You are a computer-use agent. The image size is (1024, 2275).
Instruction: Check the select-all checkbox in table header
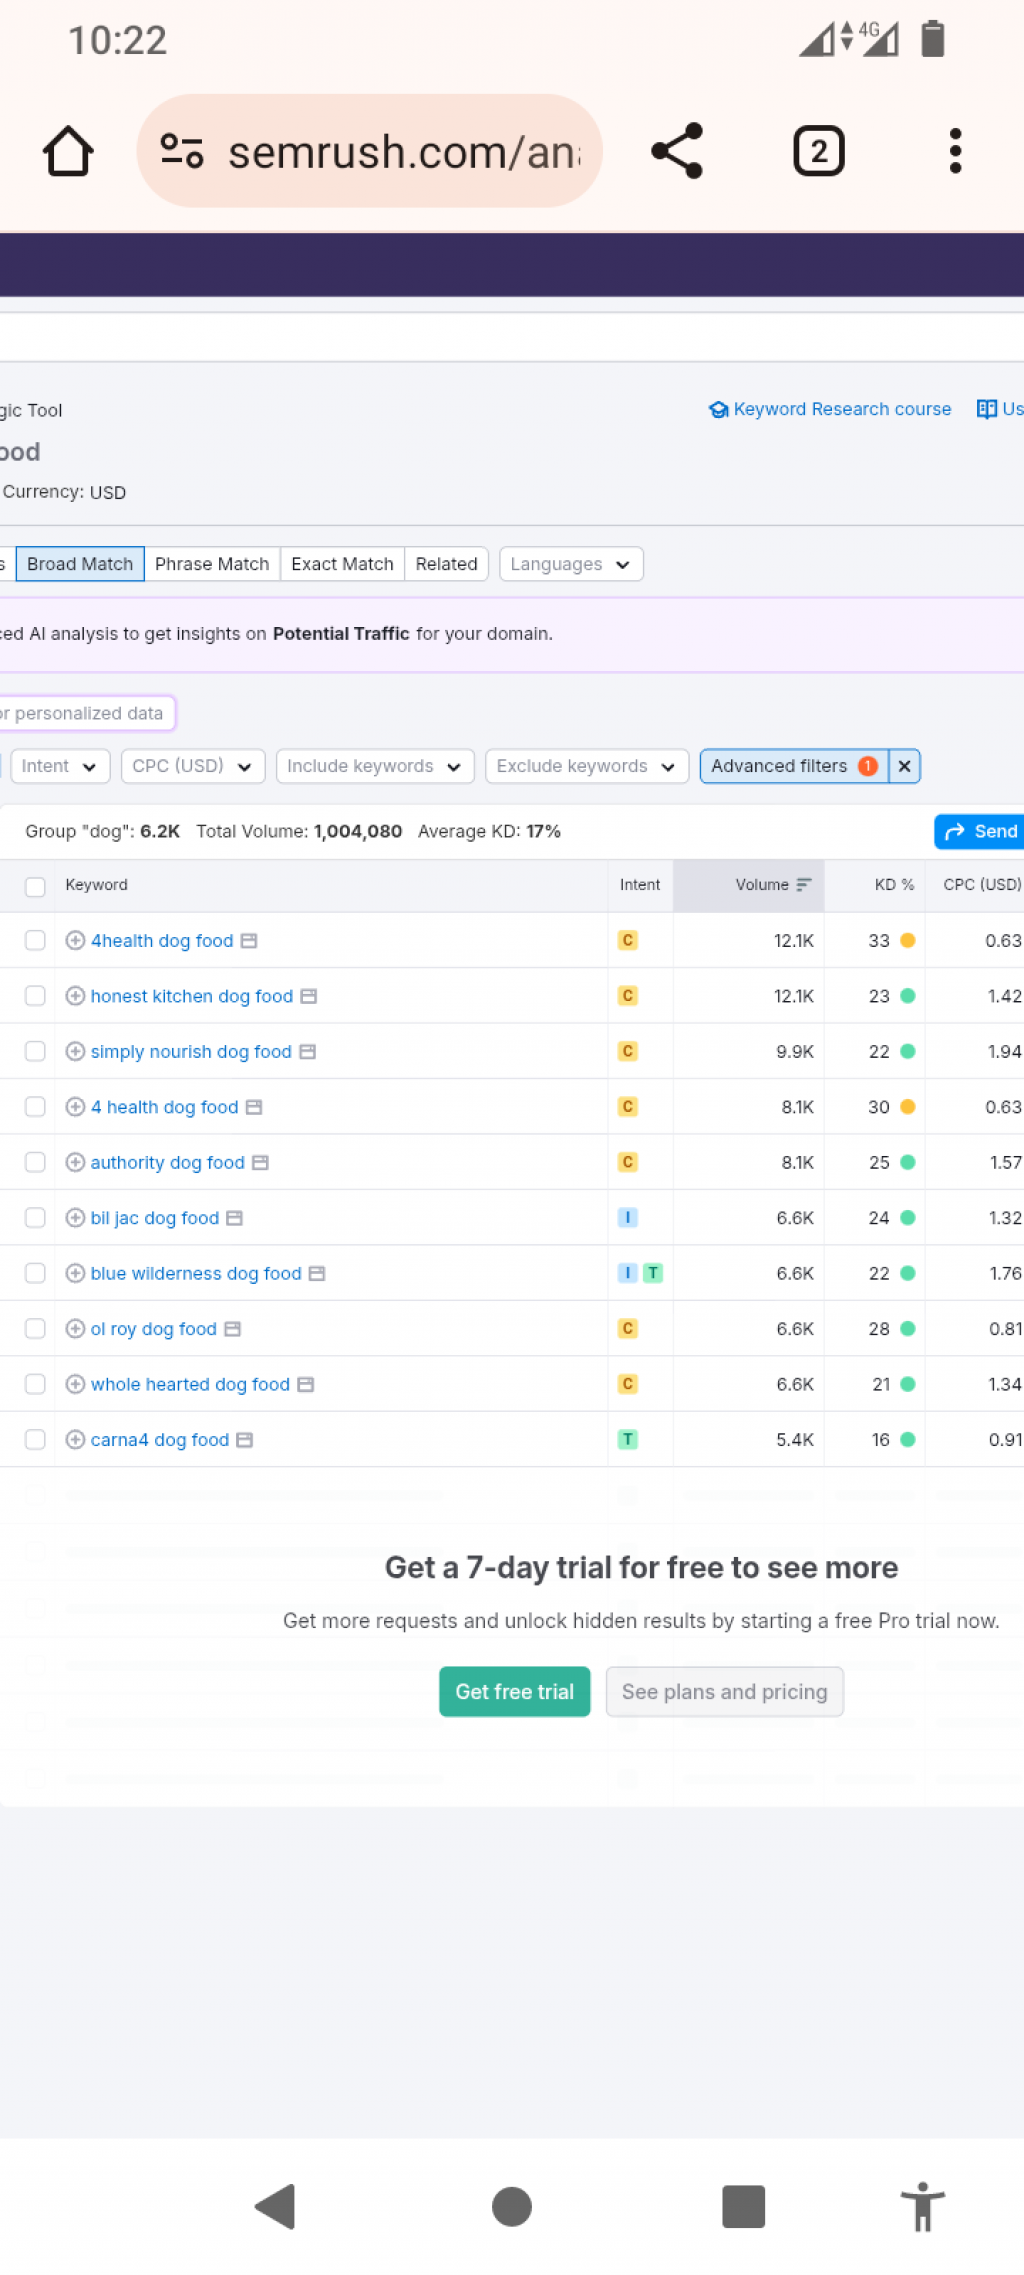35,886
